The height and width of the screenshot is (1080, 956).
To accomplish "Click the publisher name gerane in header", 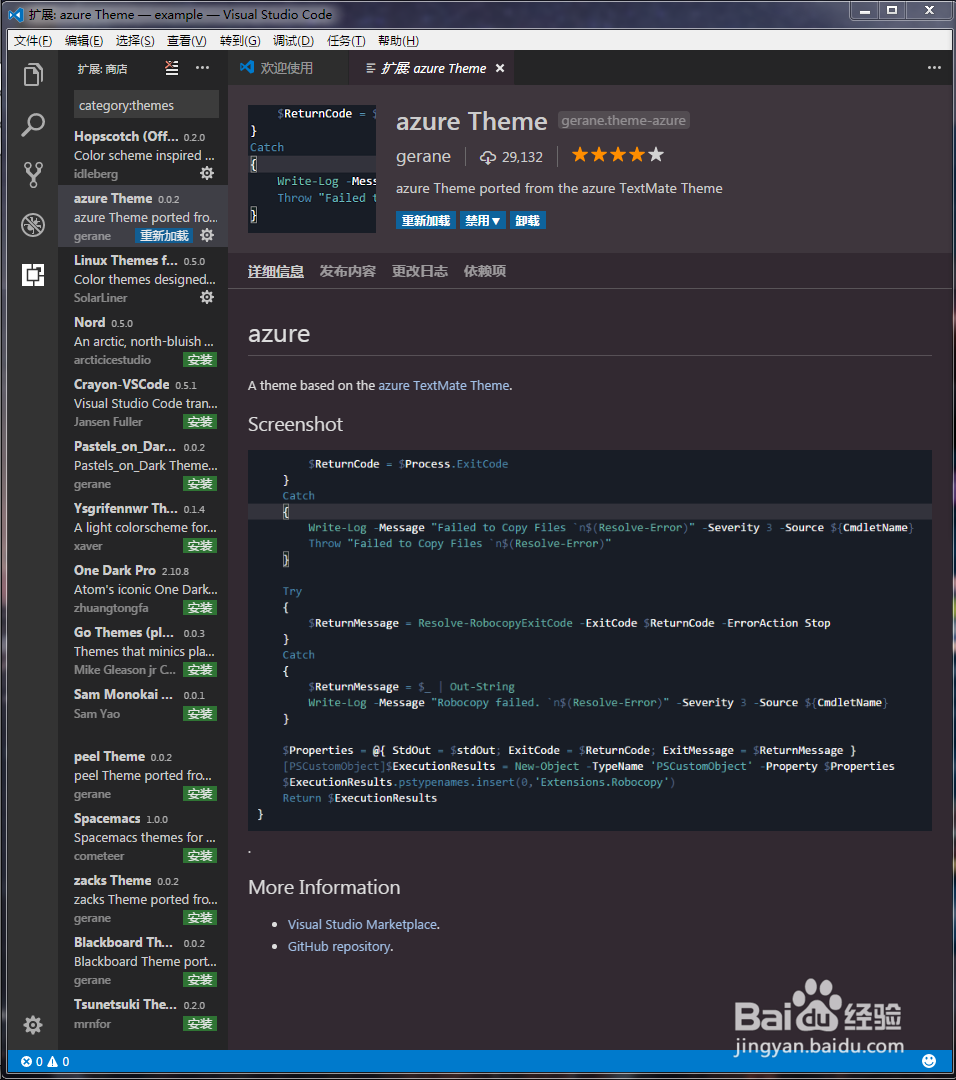I will pos(423,156).
